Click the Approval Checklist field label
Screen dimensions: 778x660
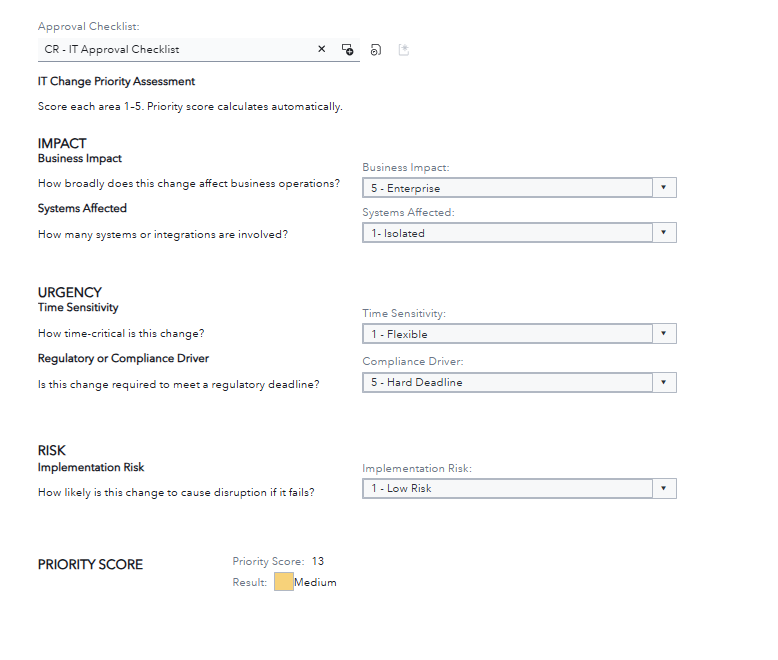click(x=89, y=26)
